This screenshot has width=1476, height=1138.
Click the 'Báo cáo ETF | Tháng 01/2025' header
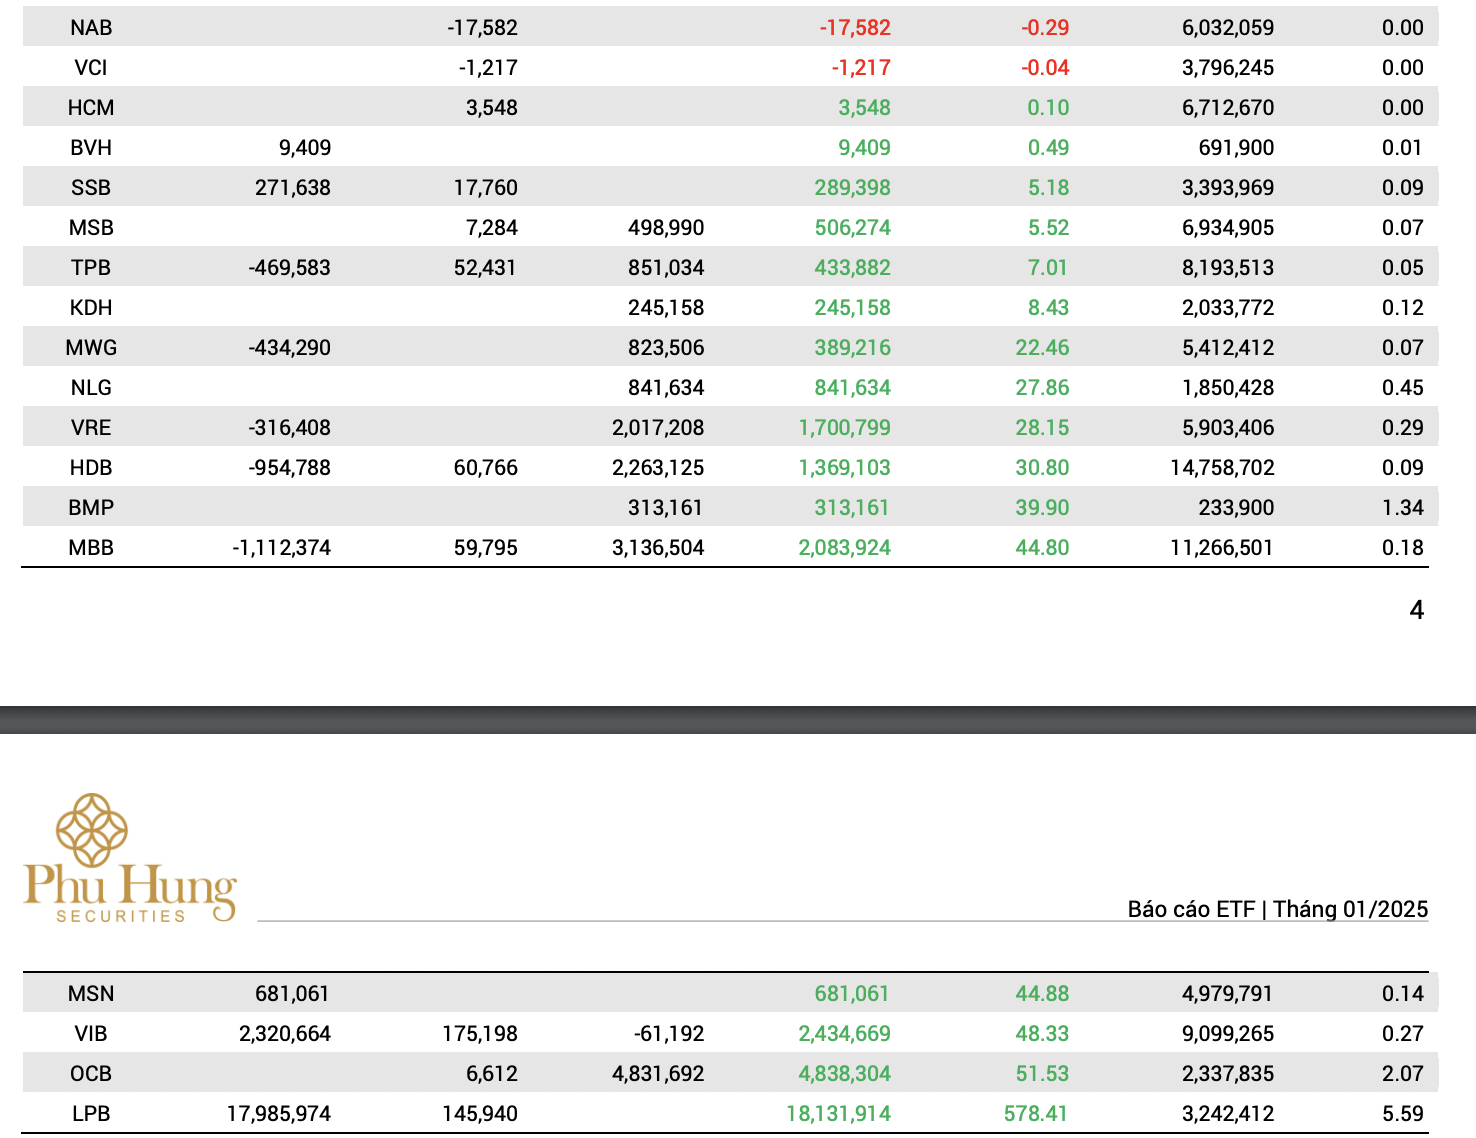click(1277, 909)
